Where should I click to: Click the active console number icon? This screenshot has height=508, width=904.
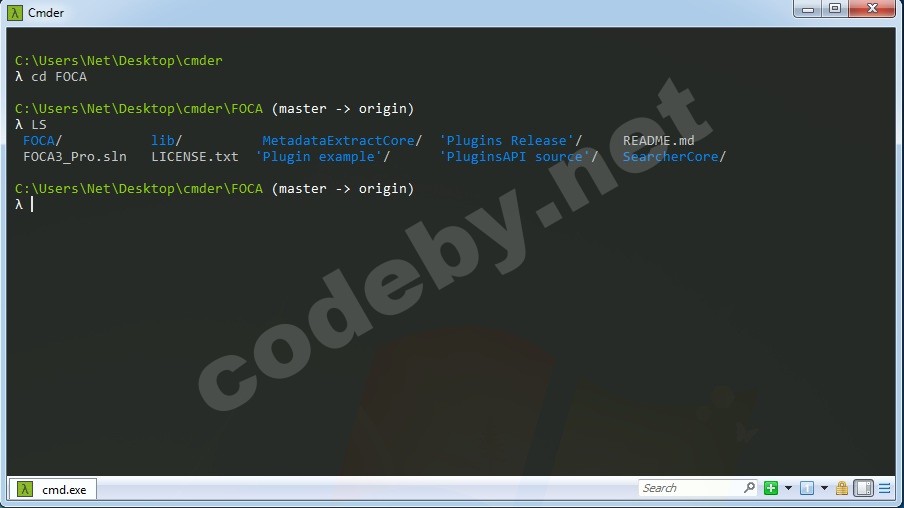(807, 488)
